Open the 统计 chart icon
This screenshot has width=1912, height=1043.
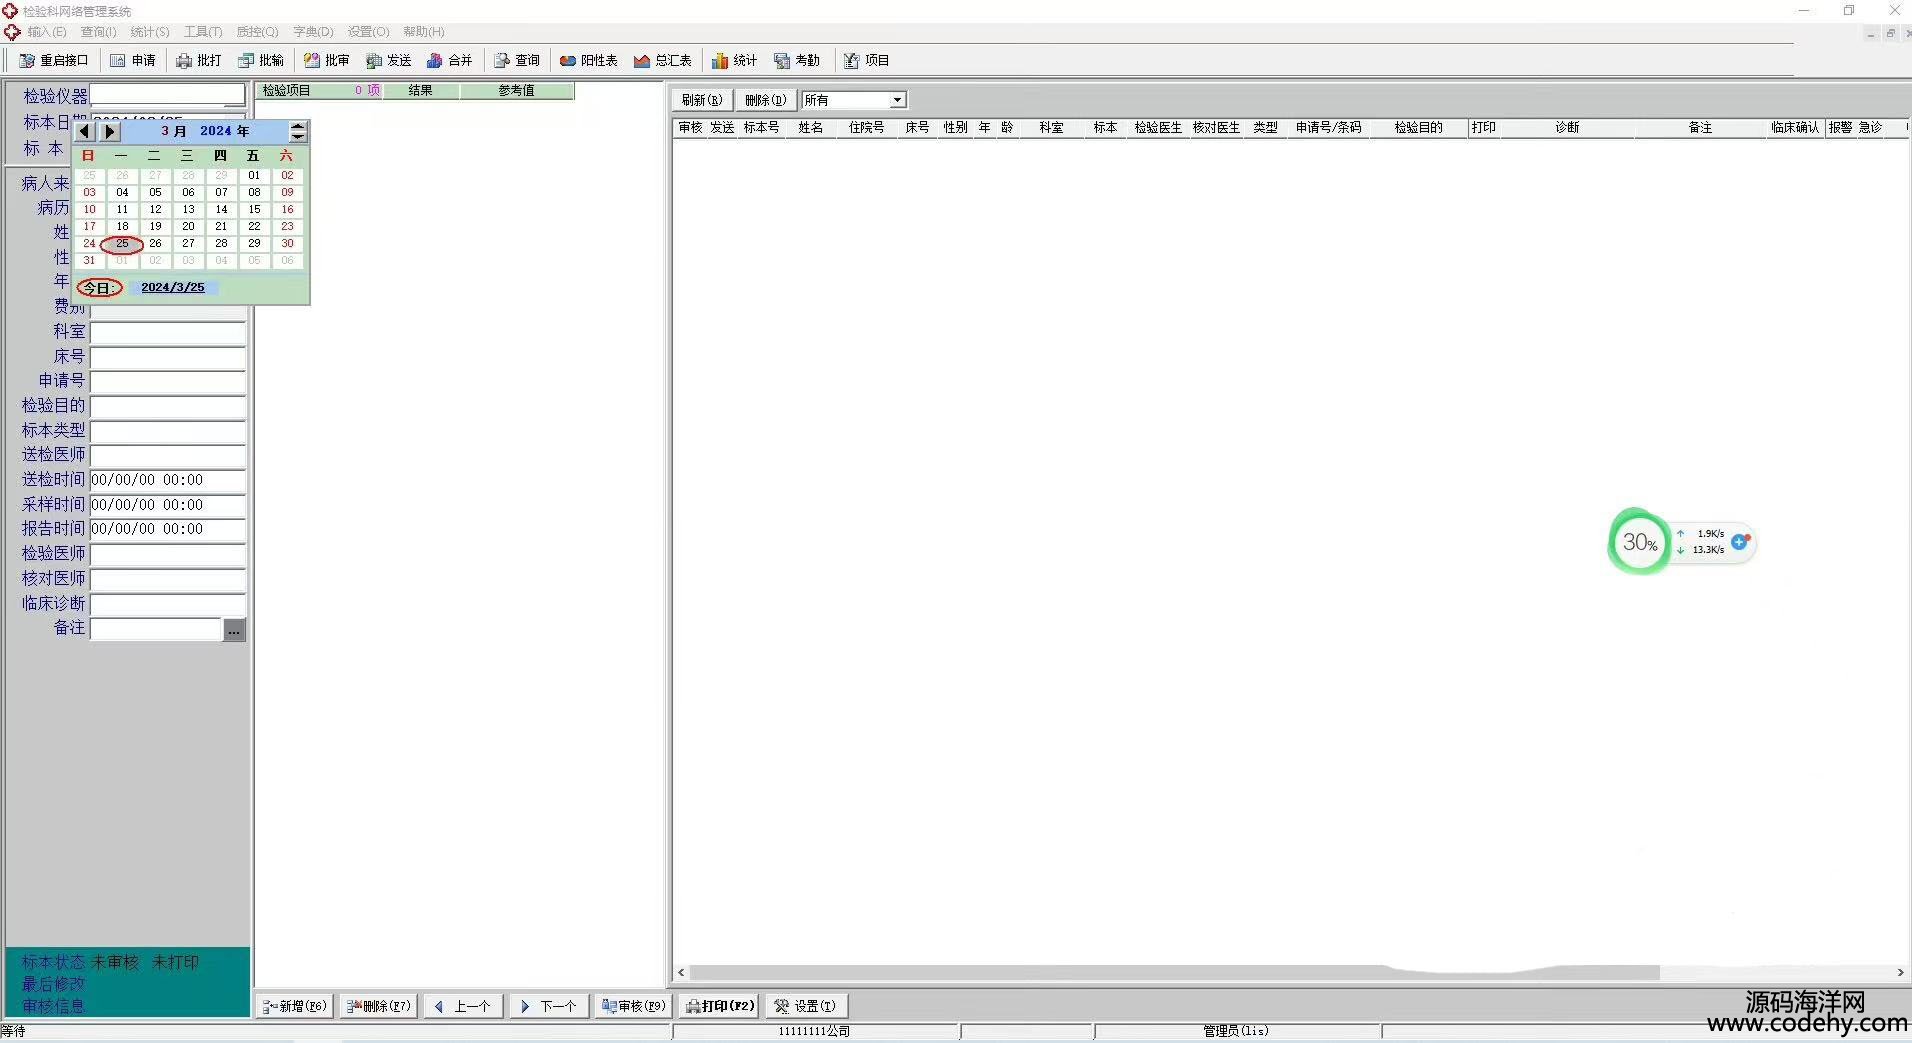[x=720, y=61]
